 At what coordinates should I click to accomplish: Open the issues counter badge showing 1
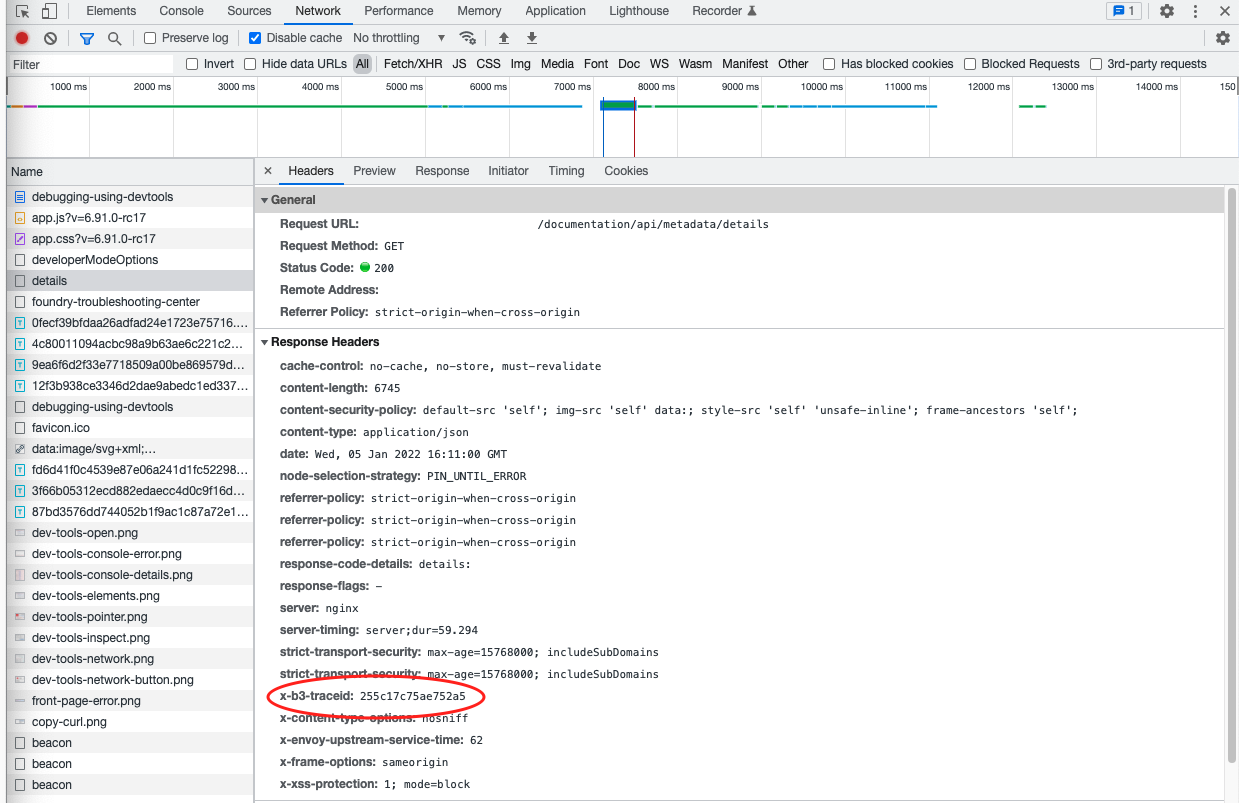1123,11
